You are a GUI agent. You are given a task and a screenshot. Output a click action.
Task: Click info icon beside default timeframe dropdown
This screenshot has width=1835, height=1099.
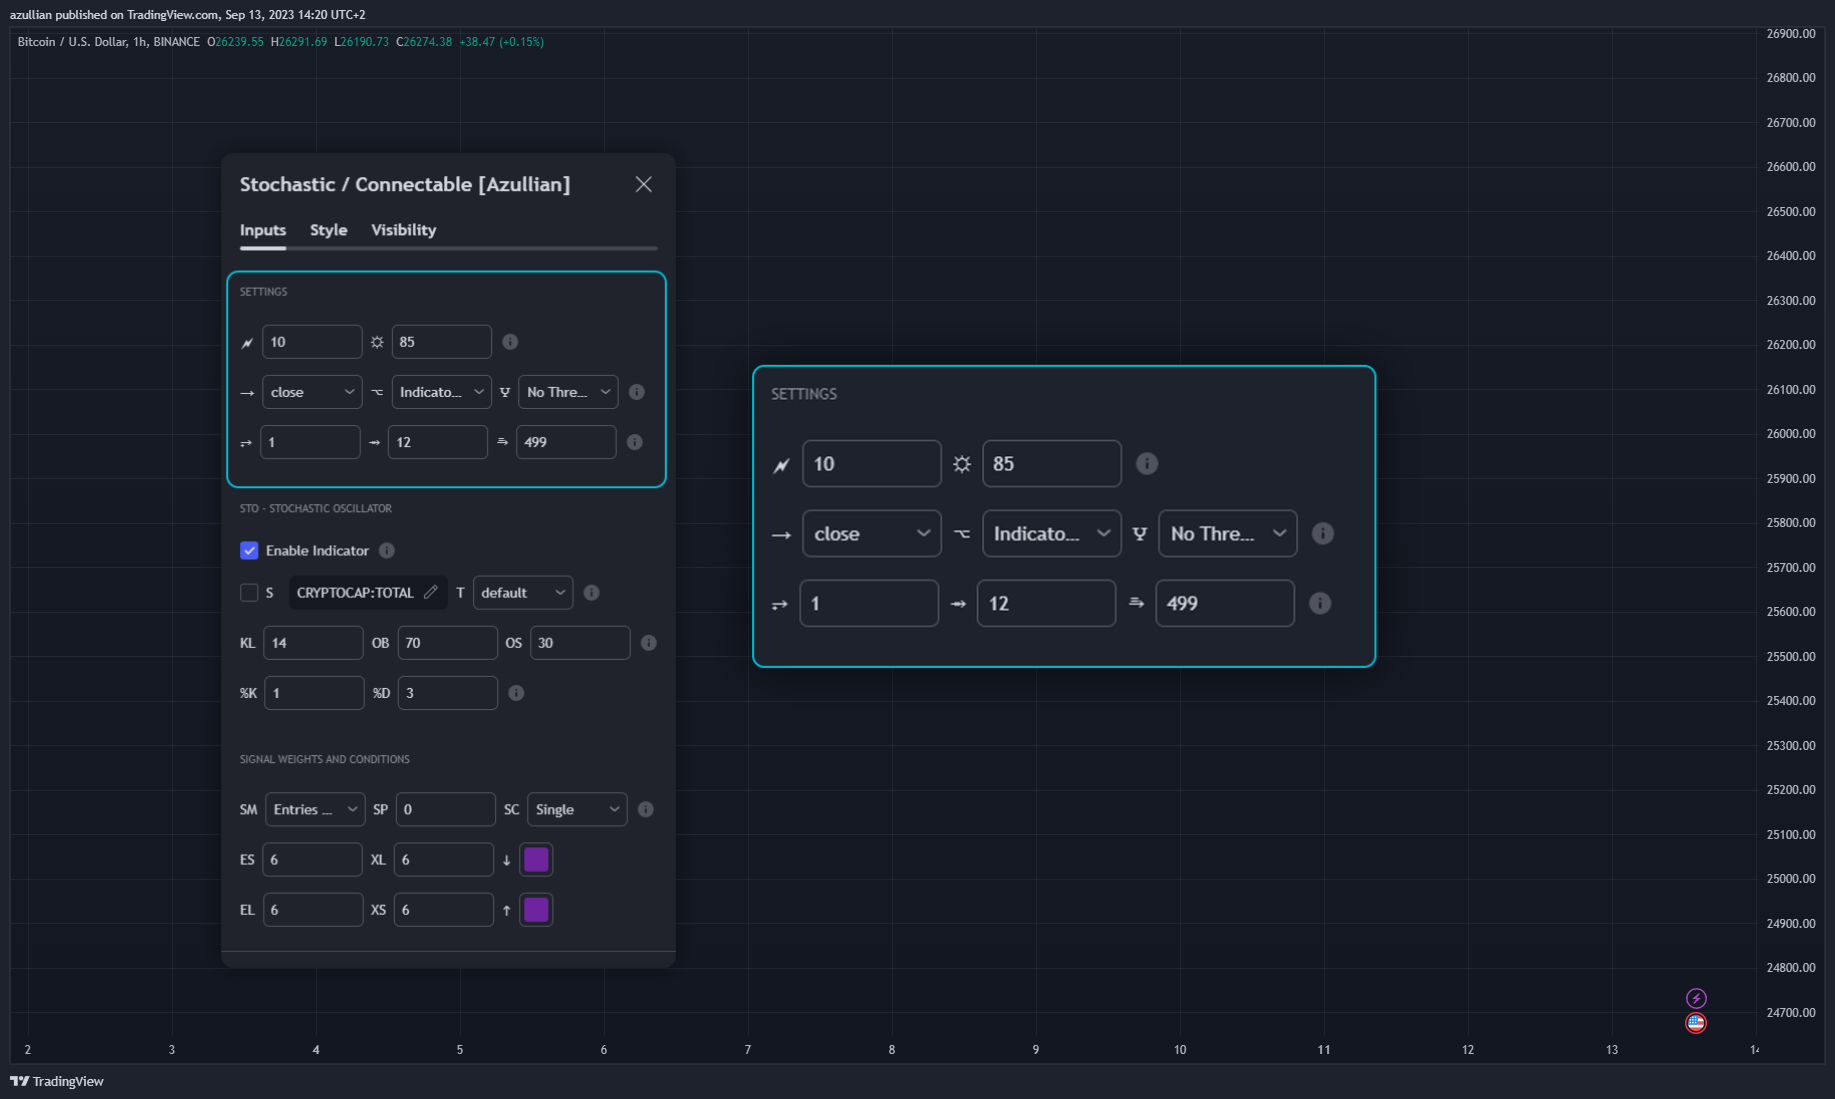(x=592, y=593)
